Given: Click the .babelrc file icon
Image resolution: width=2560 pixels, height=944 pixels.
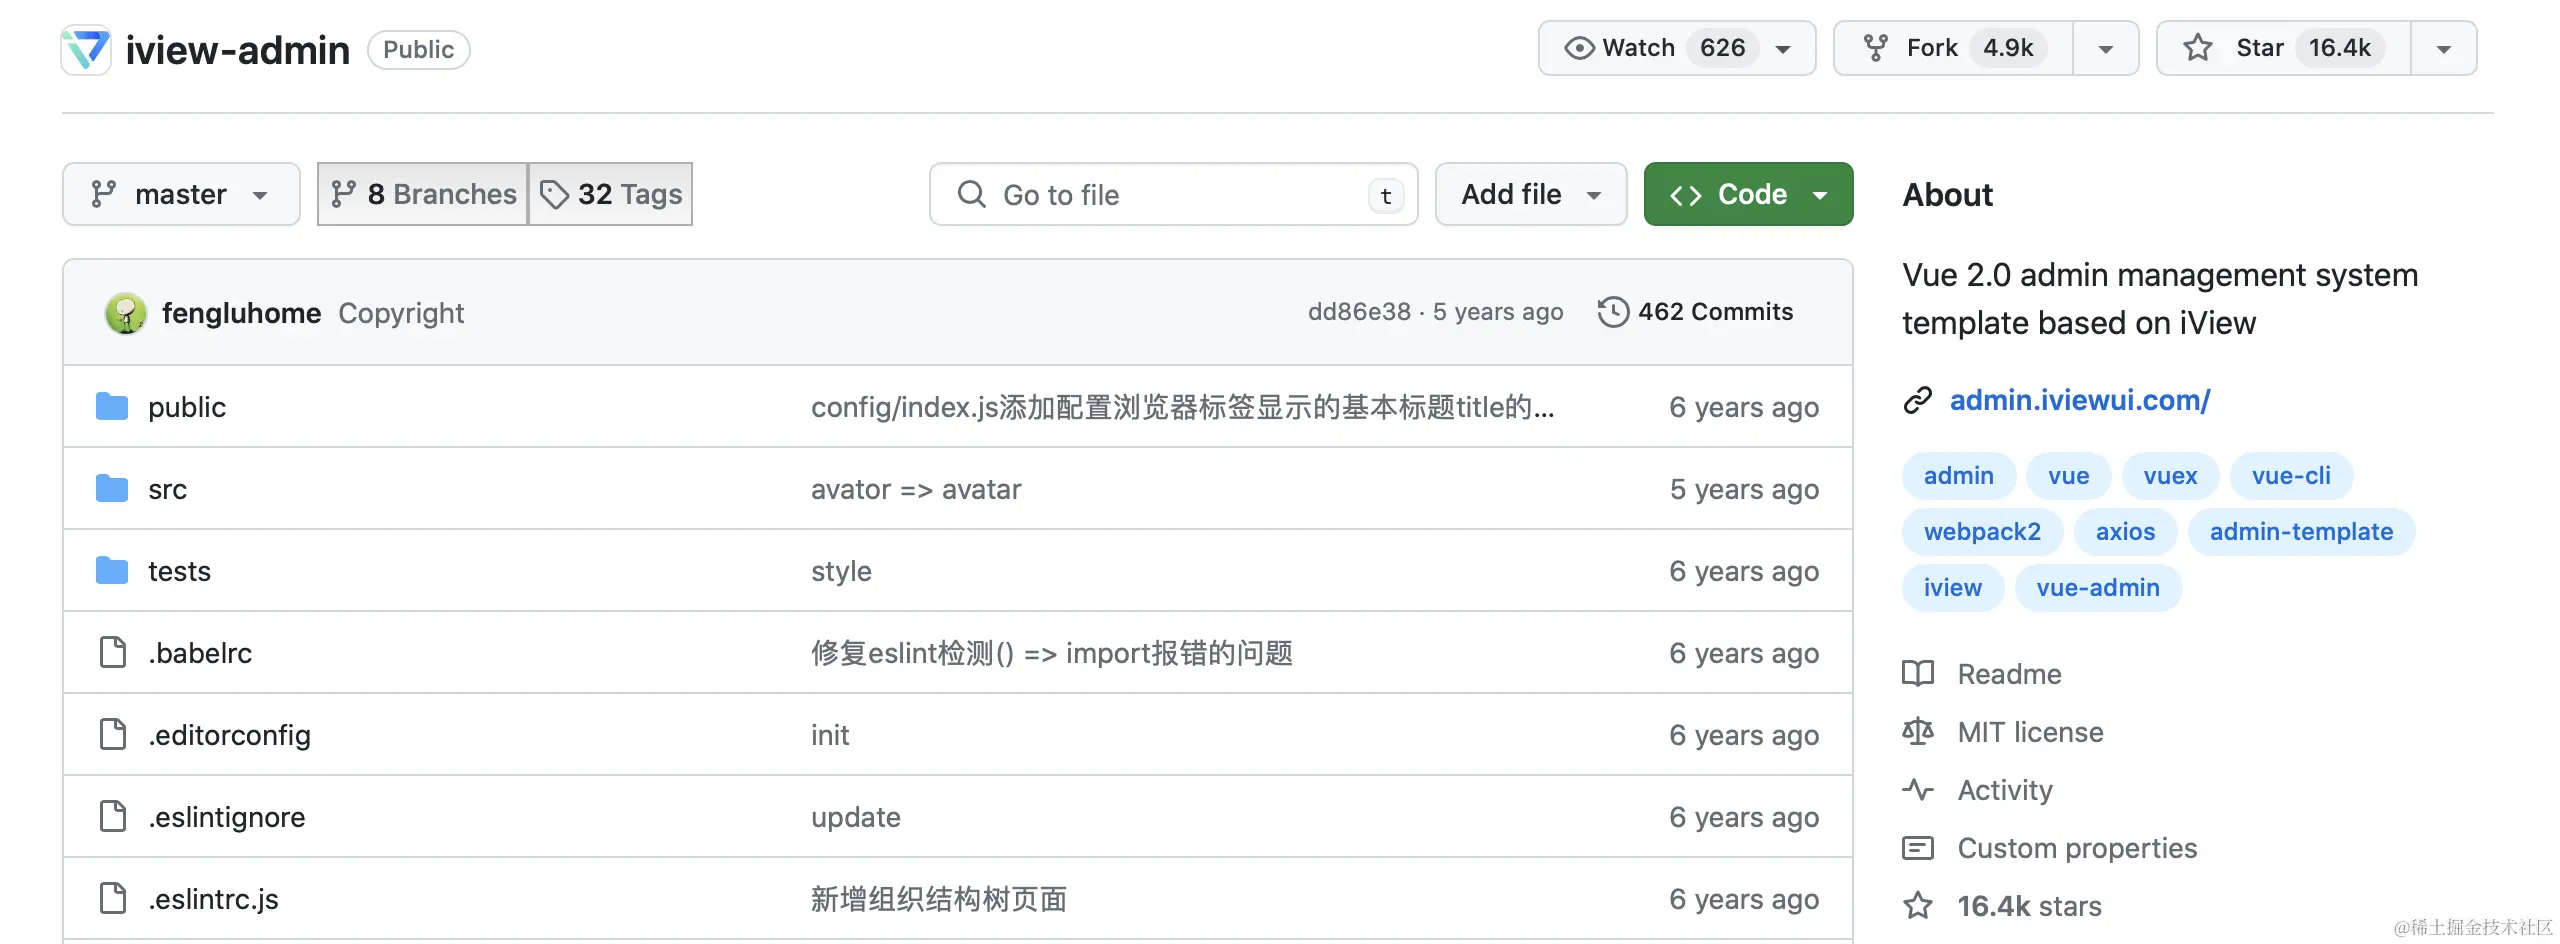Looking at the screenshot, I should click(113, 652).
